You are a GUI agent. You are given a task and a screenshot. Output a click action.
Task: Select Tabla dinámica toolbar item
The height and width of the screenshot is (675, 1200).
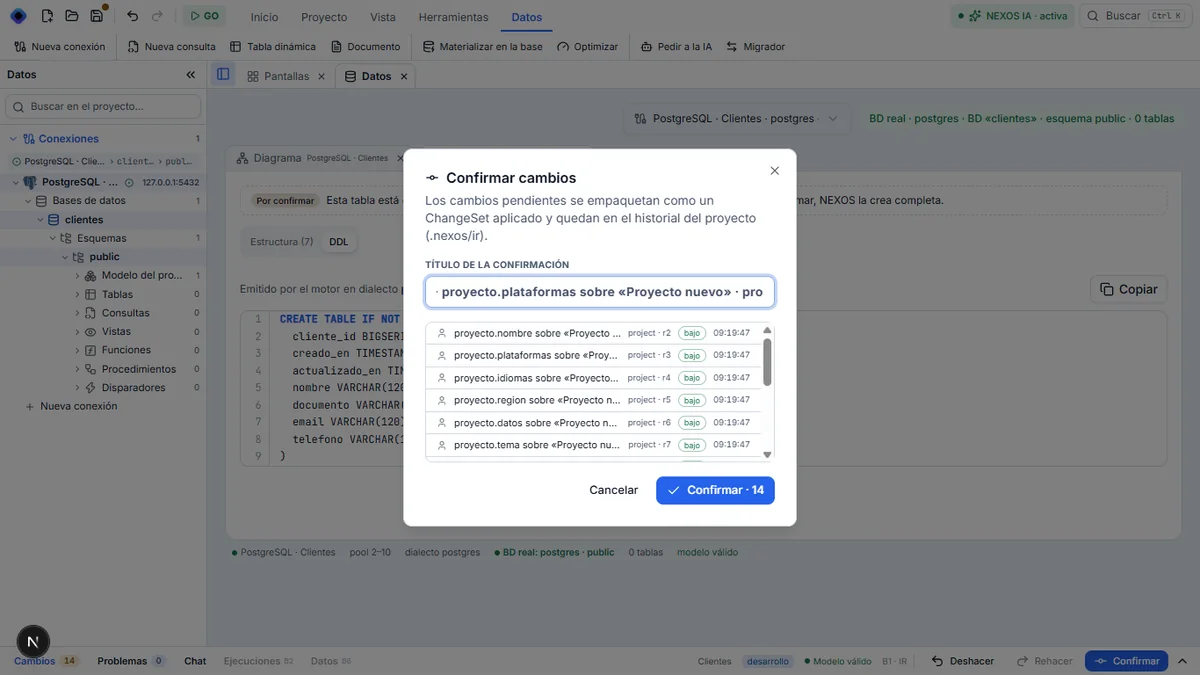(273, 47)
